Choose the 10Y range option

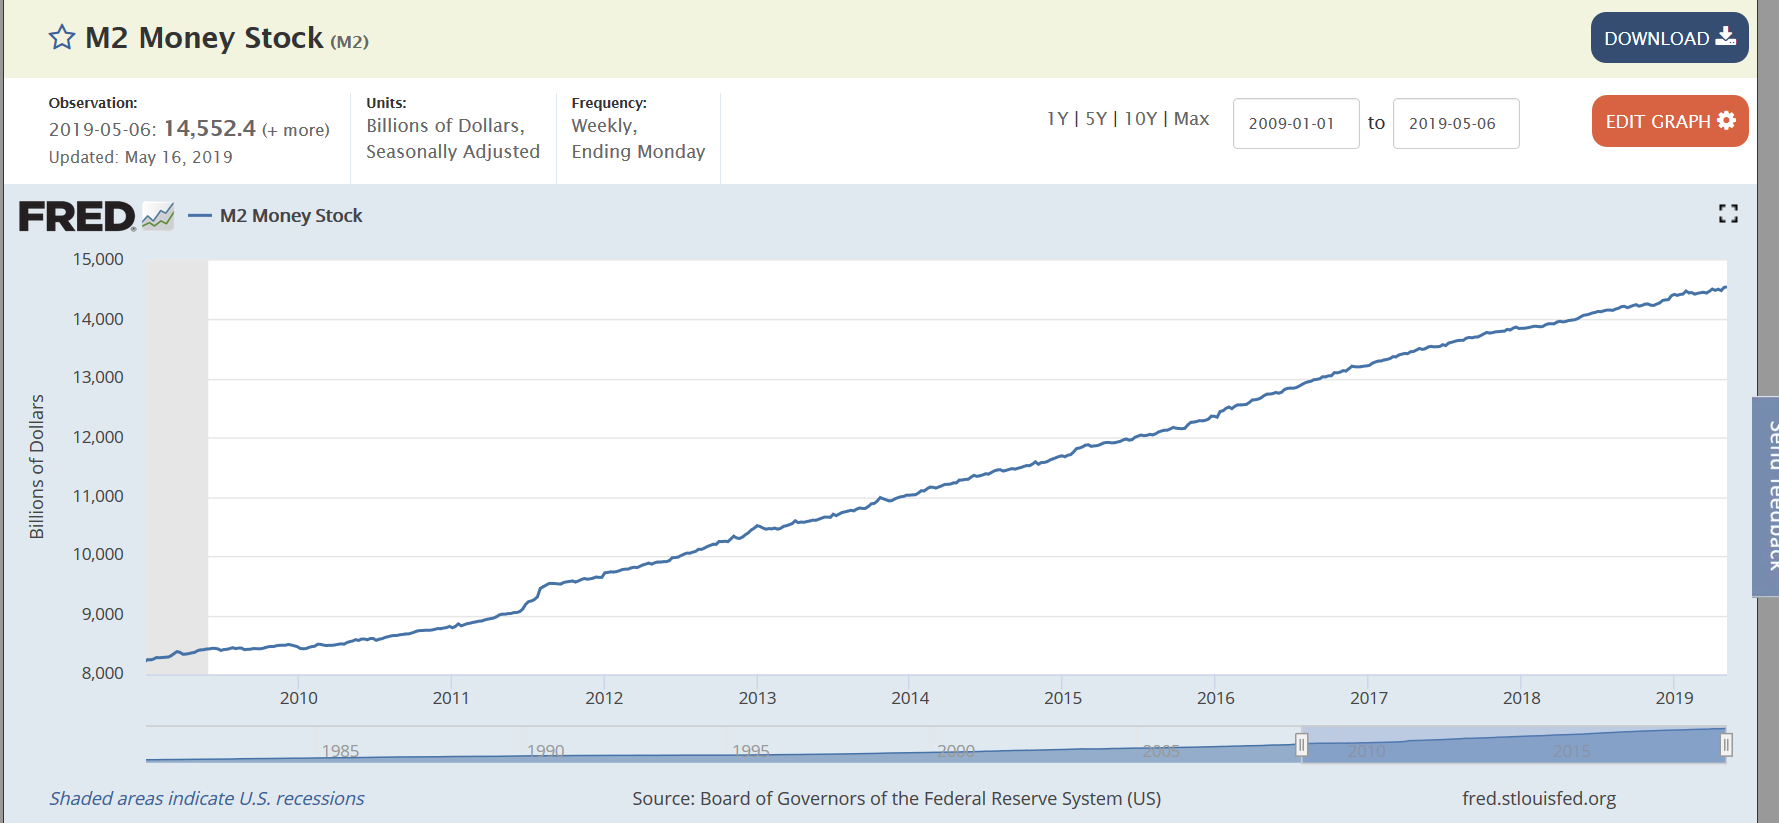(1140, 119)
